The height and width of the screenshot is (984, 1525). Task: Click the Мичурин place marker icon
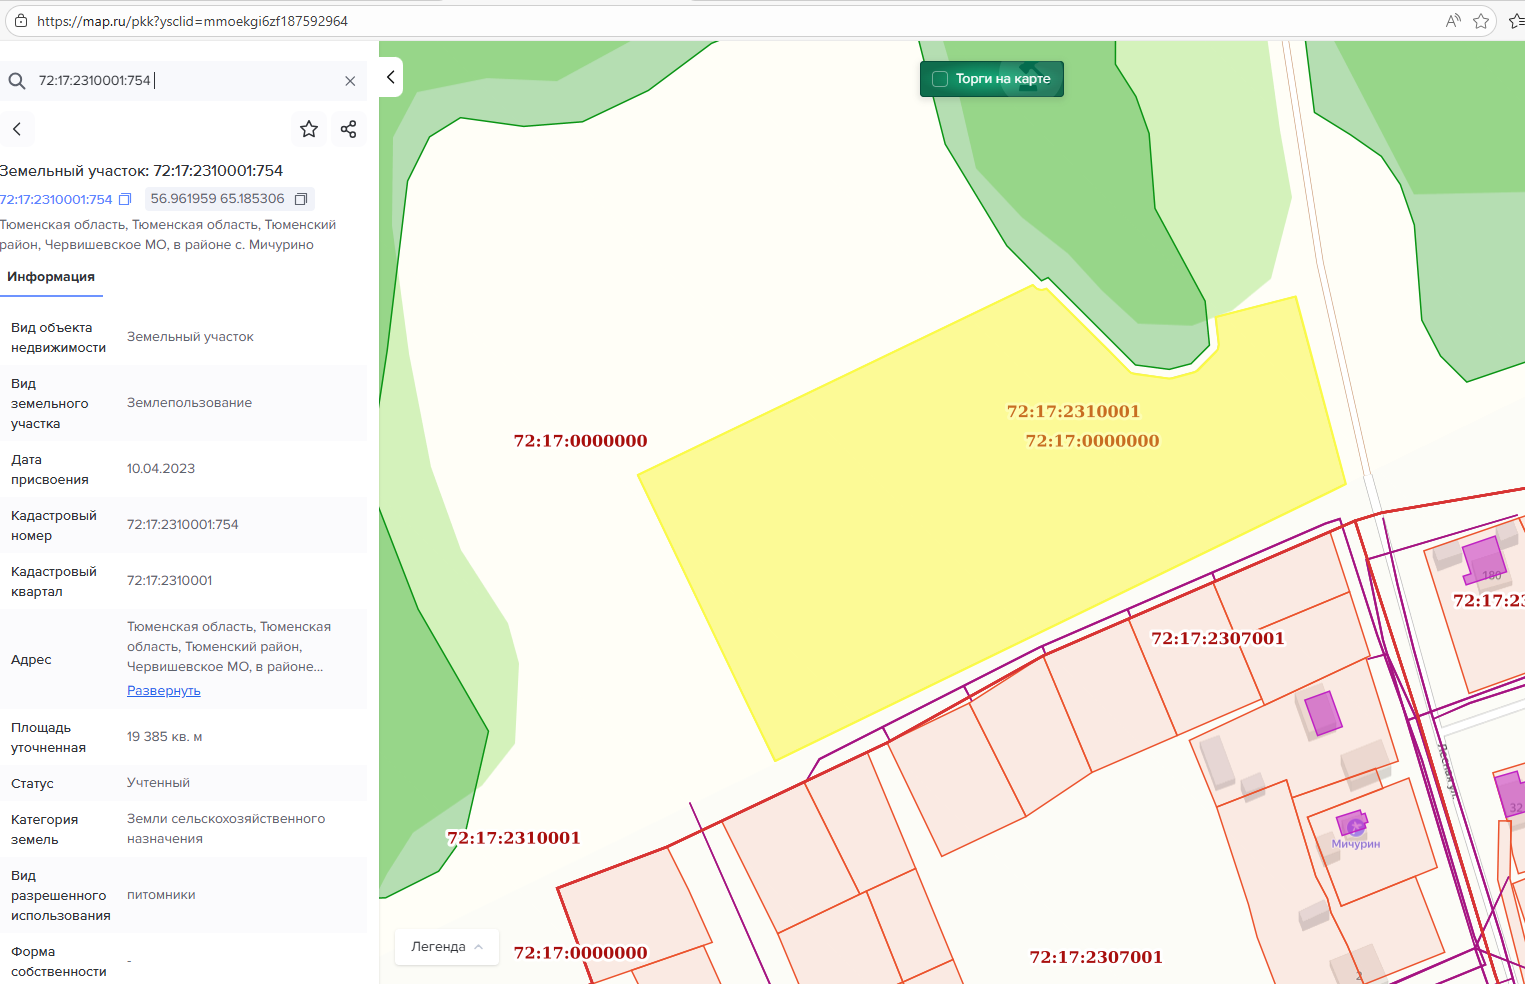(x=1355, y=826)
